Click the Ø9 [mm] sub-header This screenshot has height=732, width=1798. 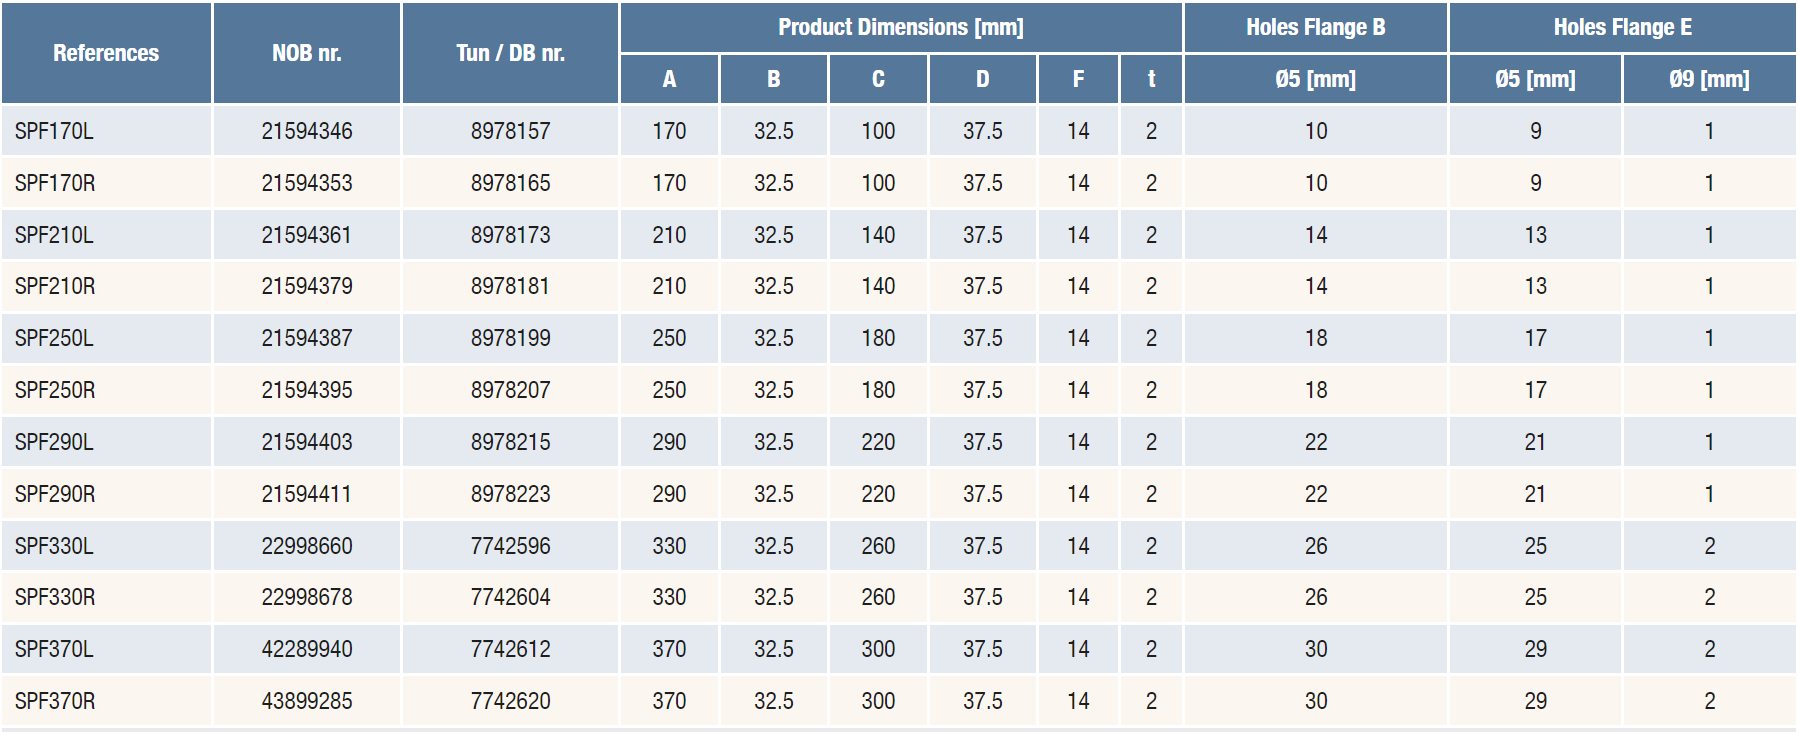(1709, 79)
